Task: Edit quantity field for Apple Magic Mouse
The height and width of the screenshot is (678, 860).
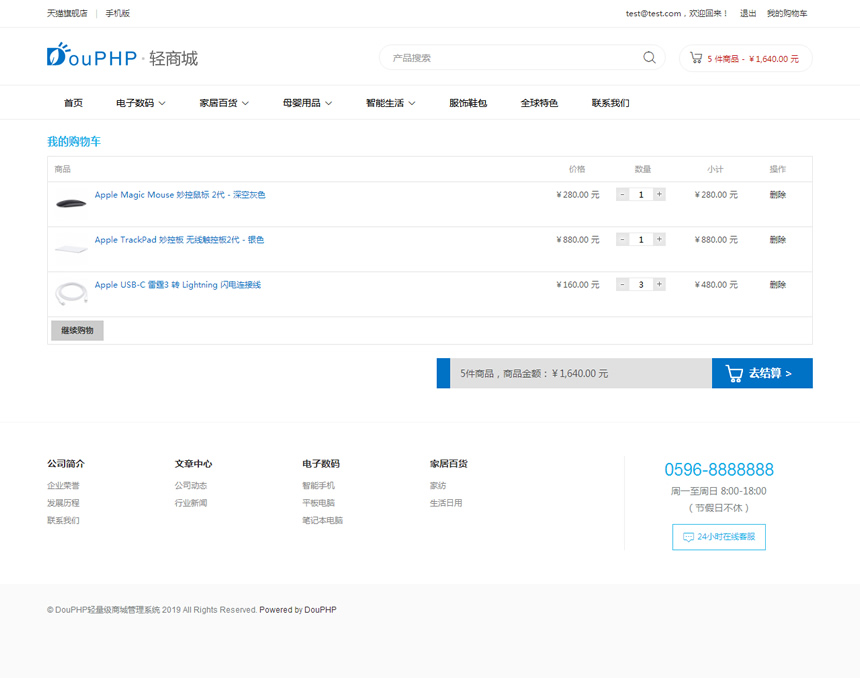Action: click(x=641, y=194)
